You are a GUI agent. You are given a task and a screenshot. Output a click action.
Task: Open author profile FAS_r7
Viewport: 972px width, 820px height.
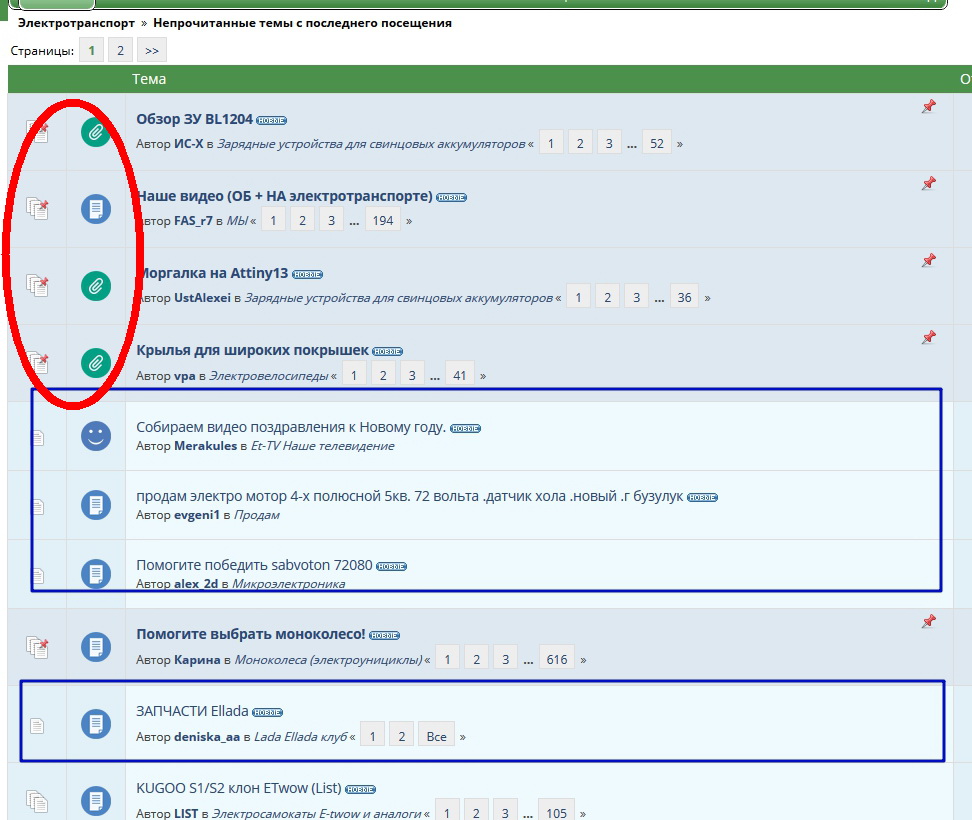click(193, 221)
